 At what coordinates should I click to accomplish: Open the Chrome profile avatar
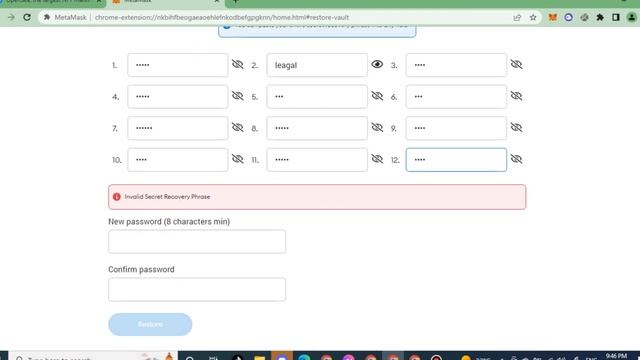[x=631, y=17]
